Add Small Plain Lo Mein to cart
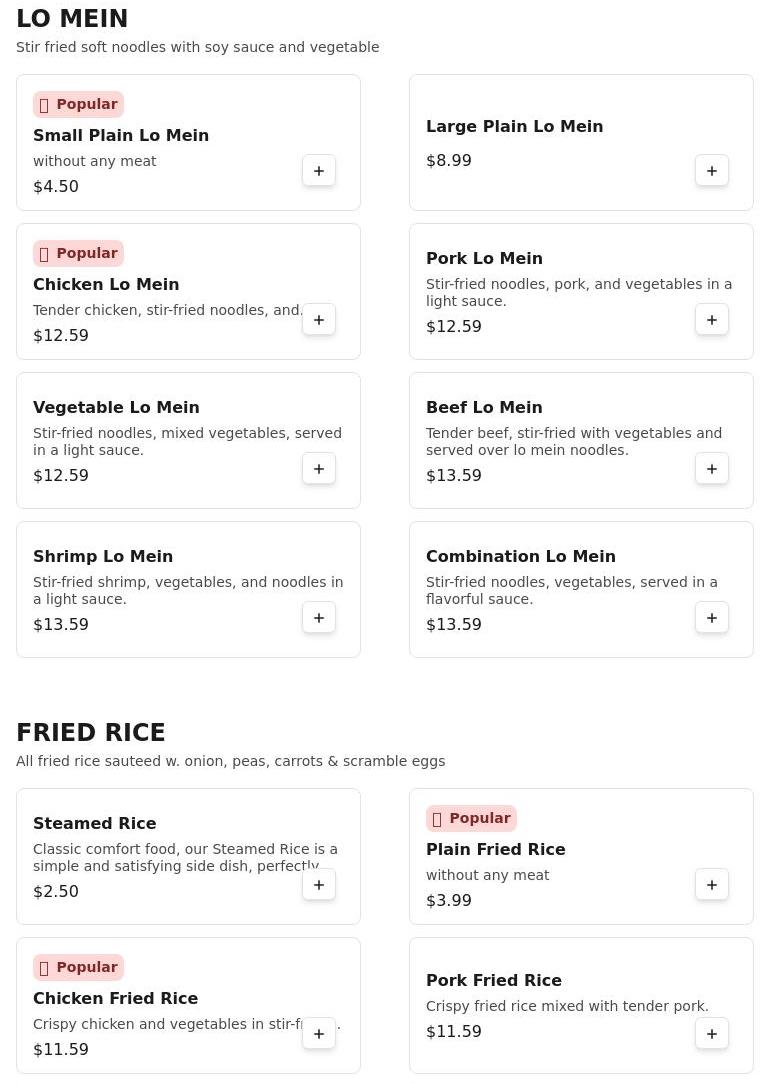Screen dimensions: 770x1083 (319, 171)
